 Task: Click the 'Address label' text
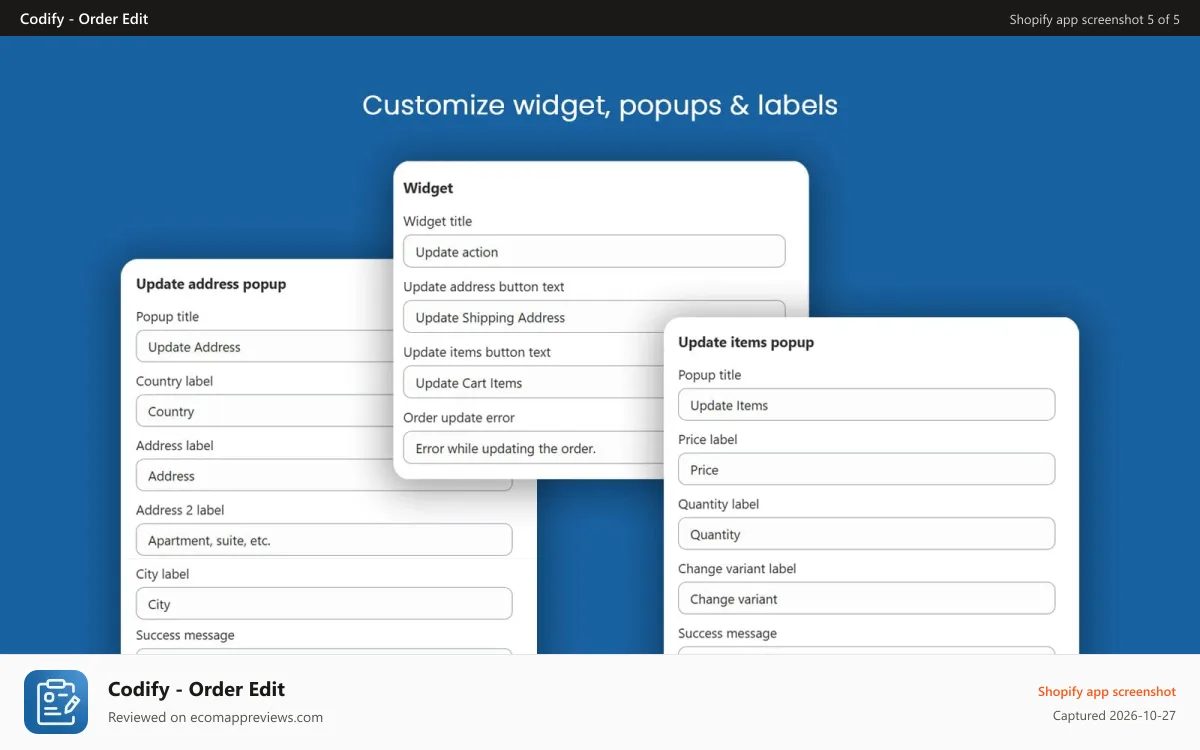click(x=175, y=445)
